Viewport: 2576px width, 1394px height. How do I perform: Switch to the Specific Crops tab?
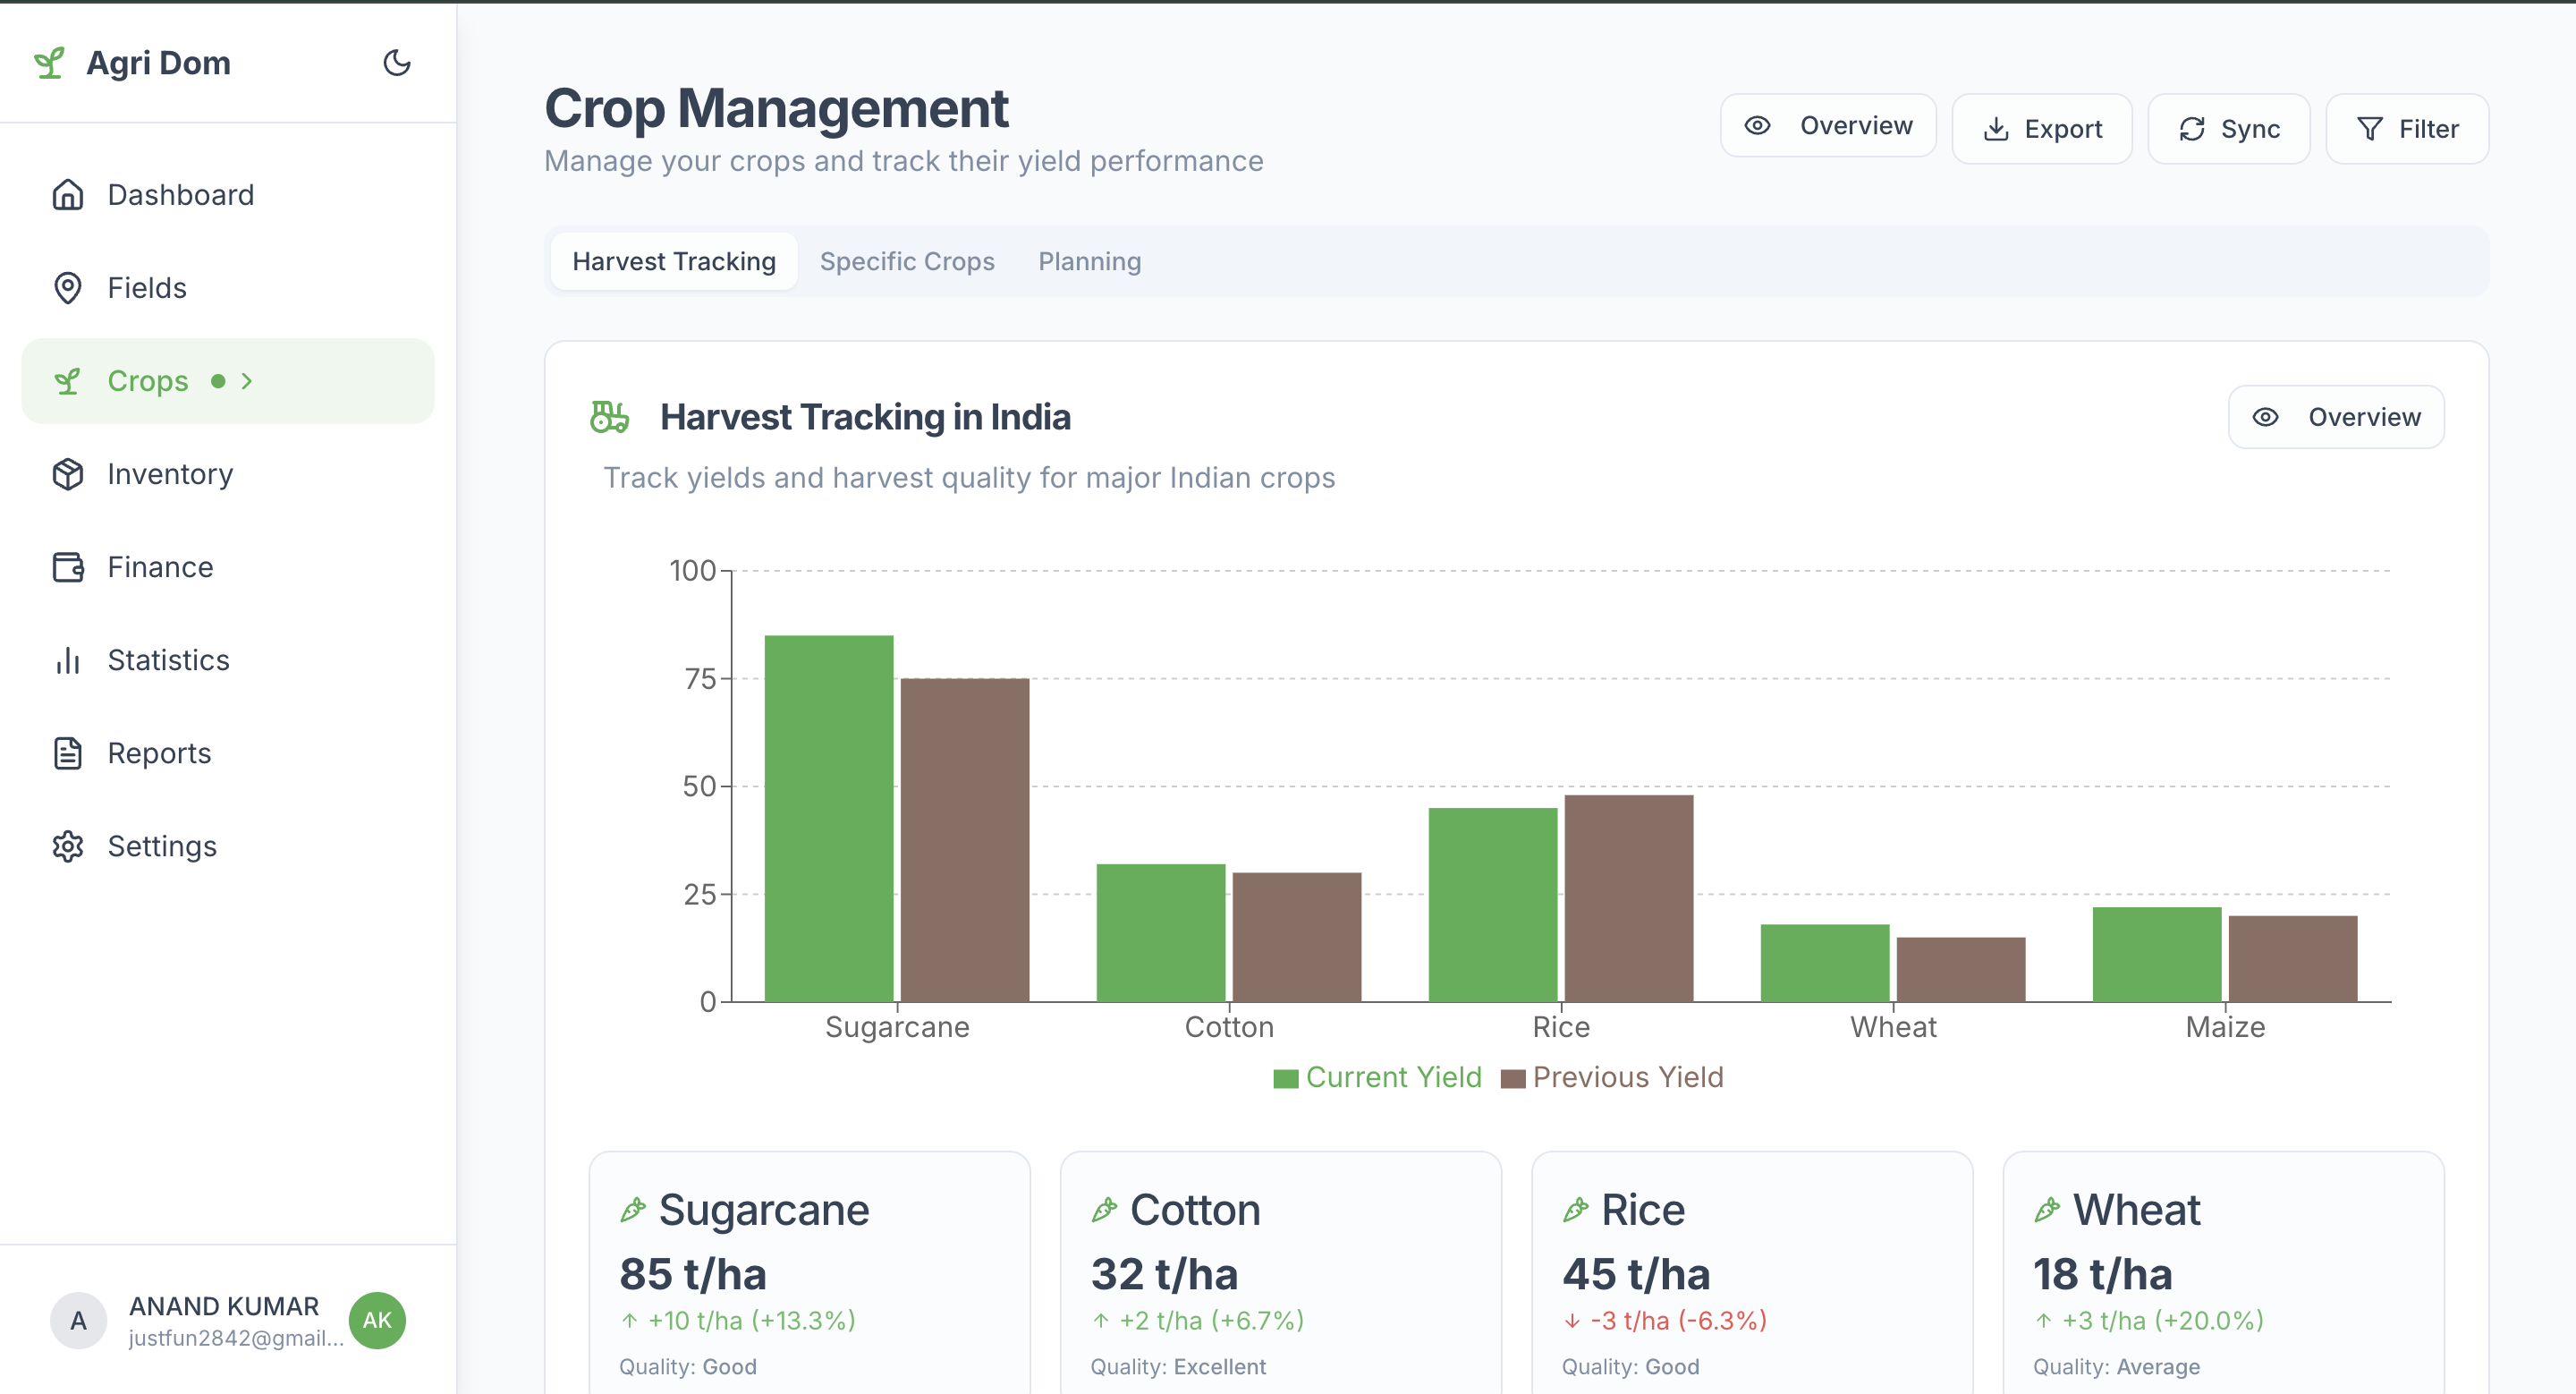906,262
